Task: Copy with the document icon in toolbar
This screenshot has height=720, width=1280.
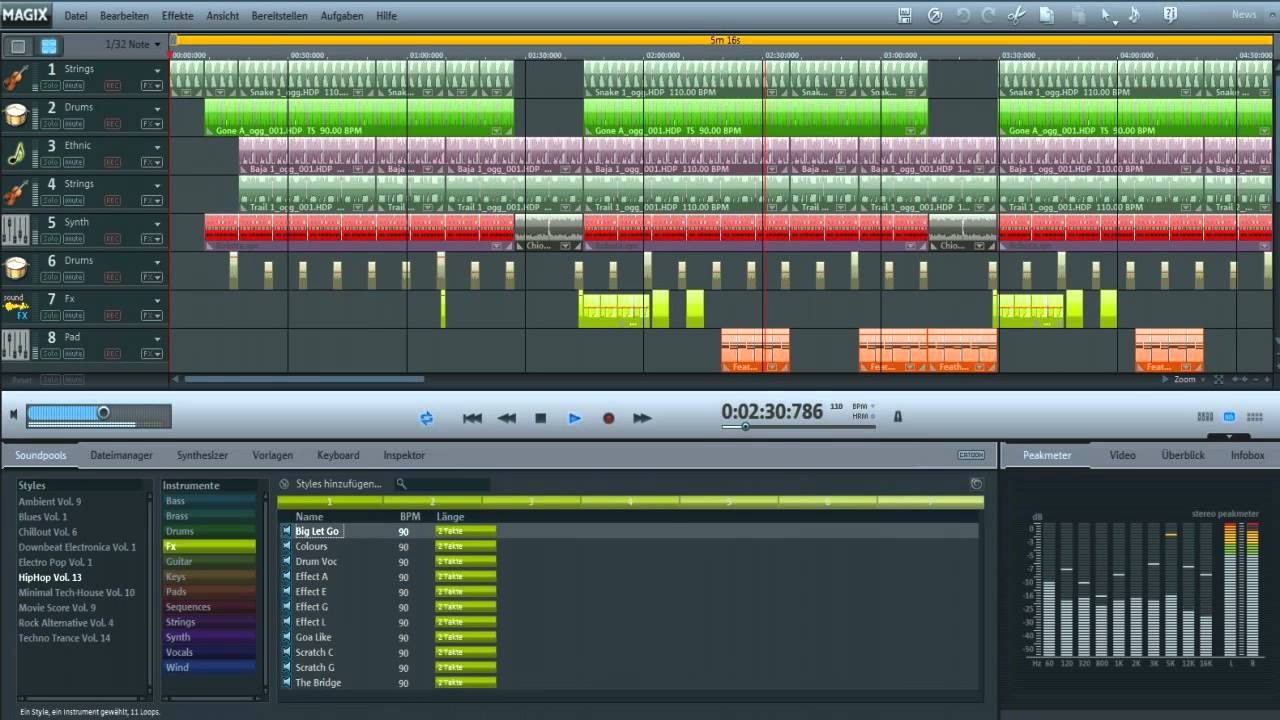Action: coord(1047,15)
